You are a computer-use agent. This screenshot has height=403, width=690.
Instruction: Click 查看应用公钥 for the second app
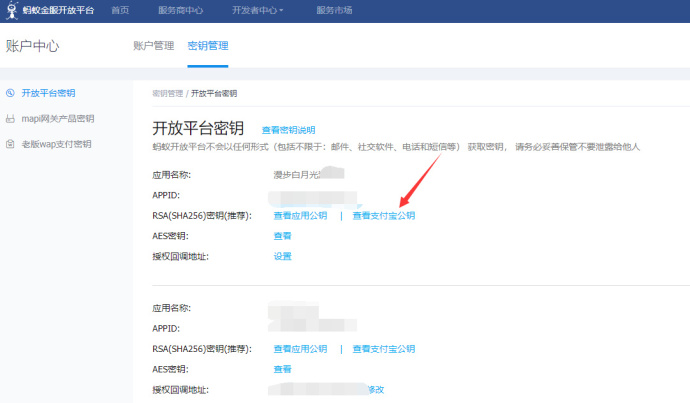300,349
